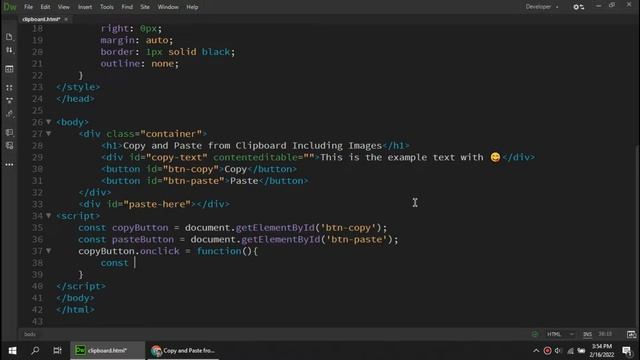The image size is (640, 360).
Task: Toggle INS insert mode in status bar
Action: [x=587, y=334]
